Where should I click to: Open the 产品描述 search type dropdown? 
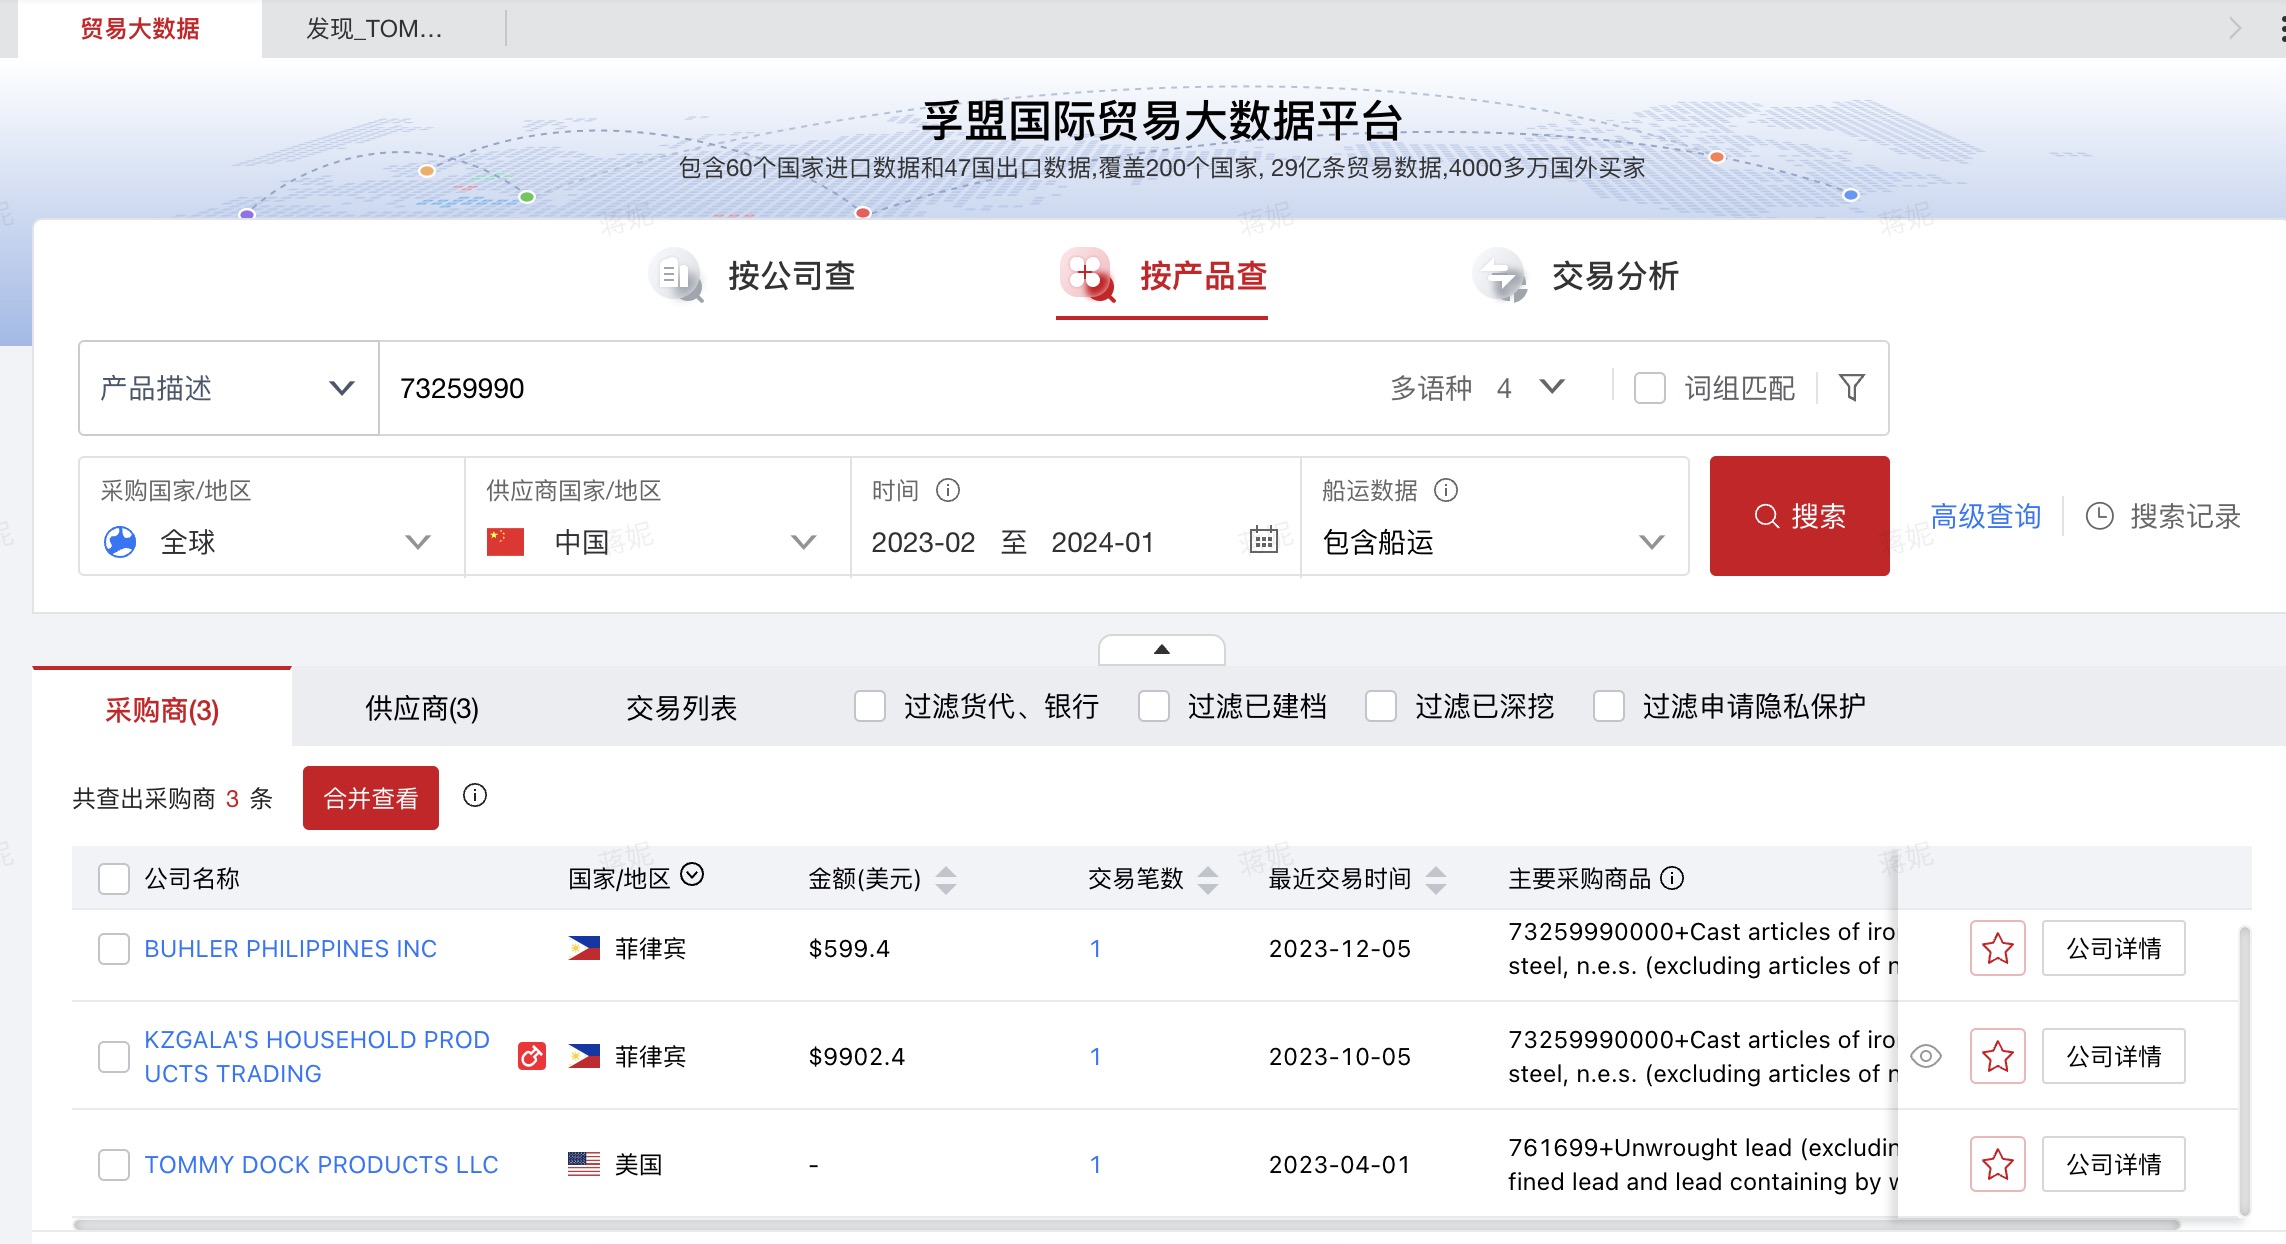click(228, 388)
